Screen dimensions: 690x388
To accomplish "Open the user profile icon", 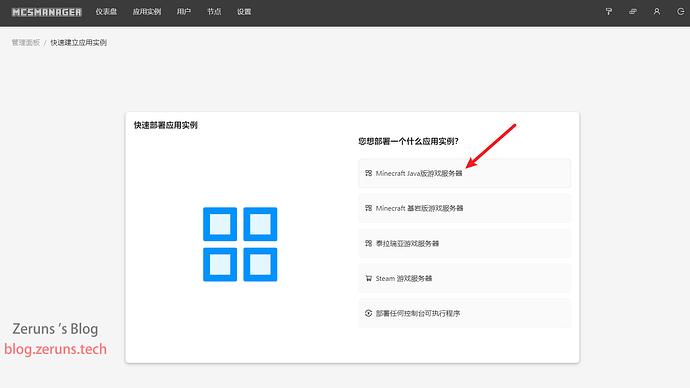I will (x=657, y=12).
